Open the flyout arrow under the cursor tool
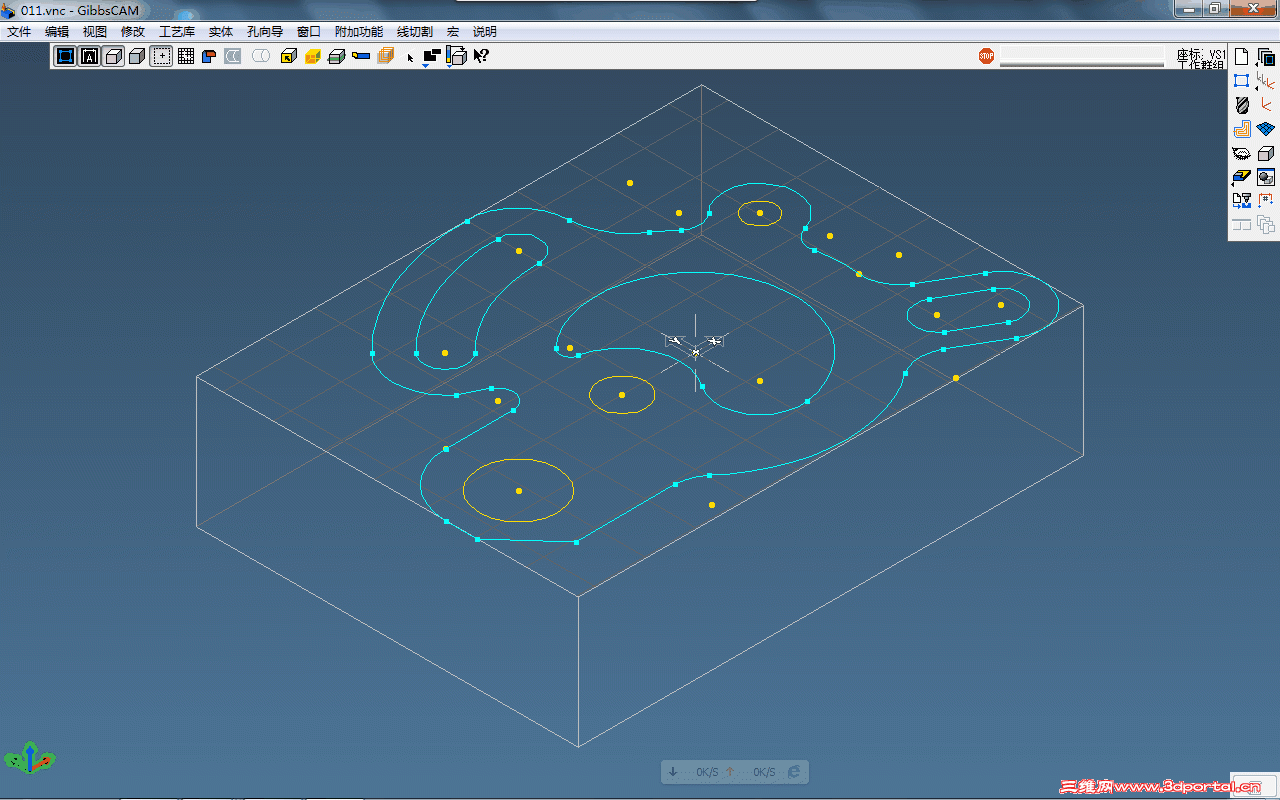The height and width of the screenshot is (800, 1280). [427, 67]
